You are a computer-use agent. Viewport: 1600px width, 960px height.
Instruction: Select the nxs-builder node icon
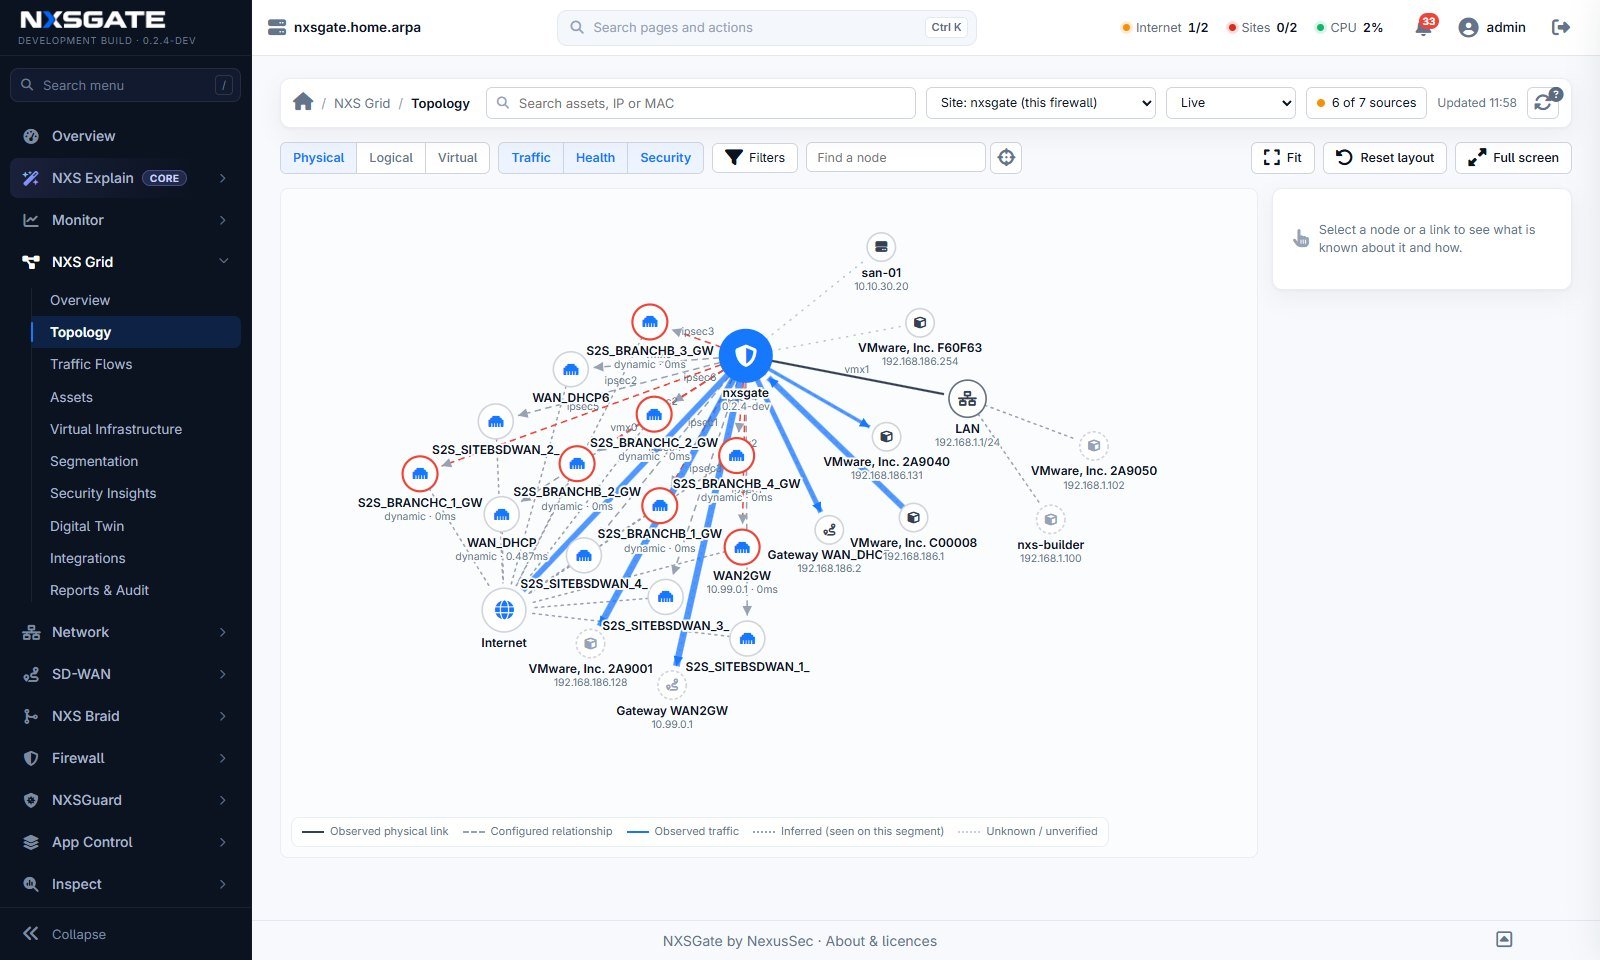pyautogui.click(x=1050, y=519)
